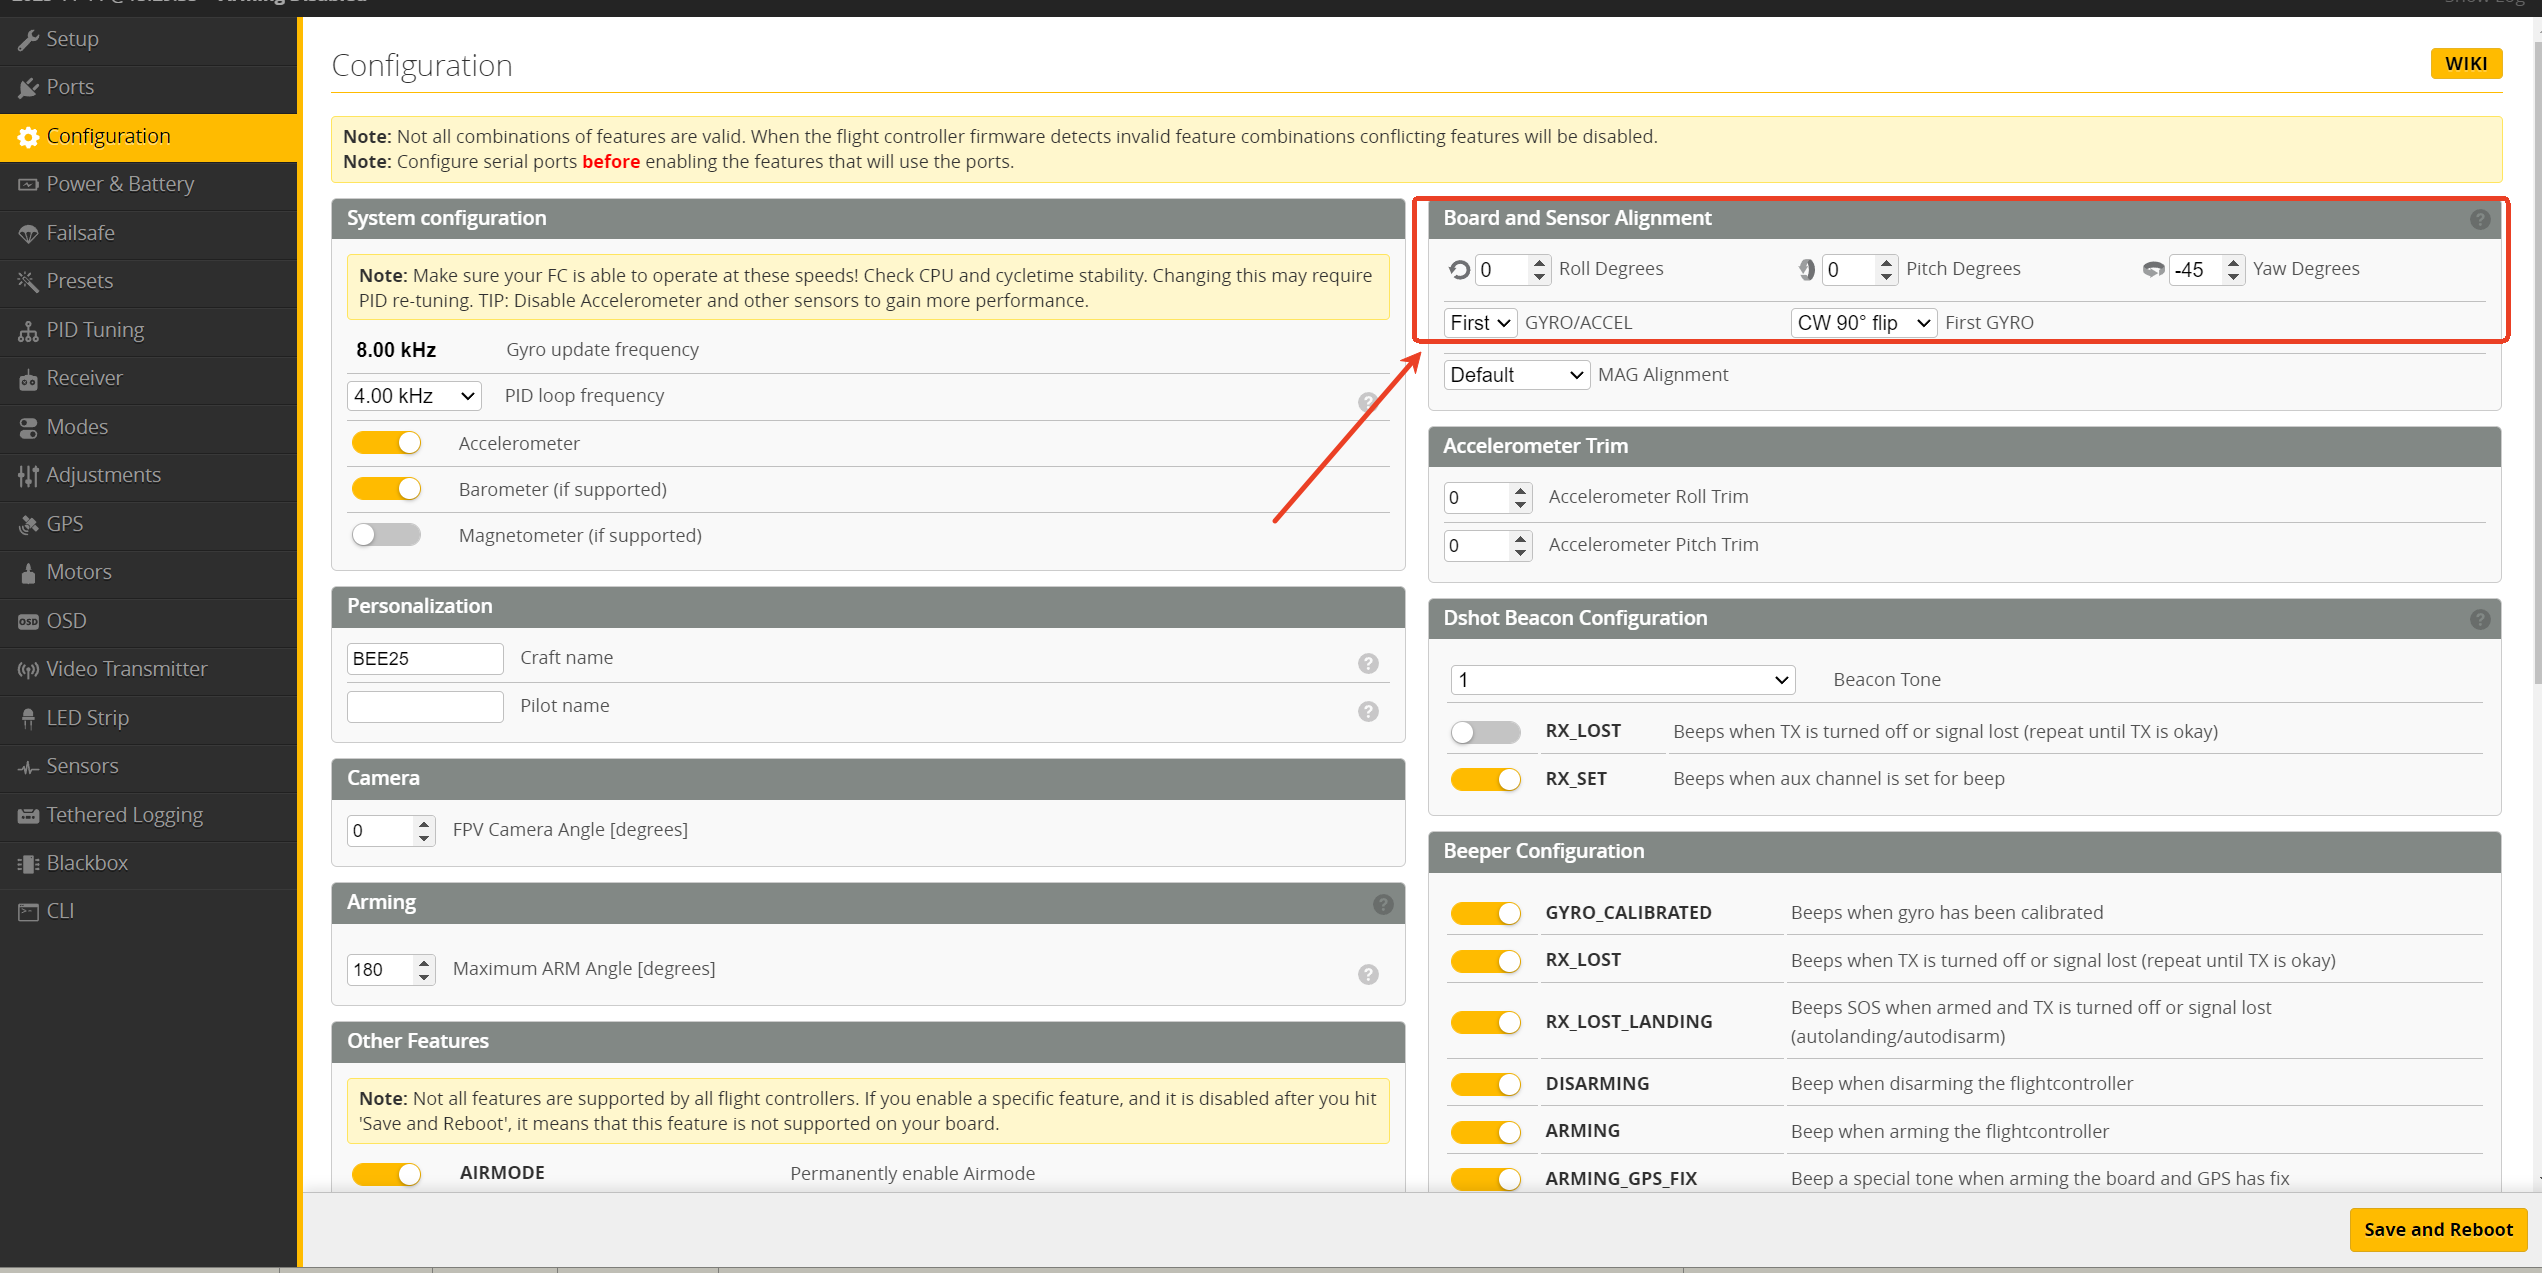
Task: Click the PID loop frequency help icon
Action: tap(1368, 402)
